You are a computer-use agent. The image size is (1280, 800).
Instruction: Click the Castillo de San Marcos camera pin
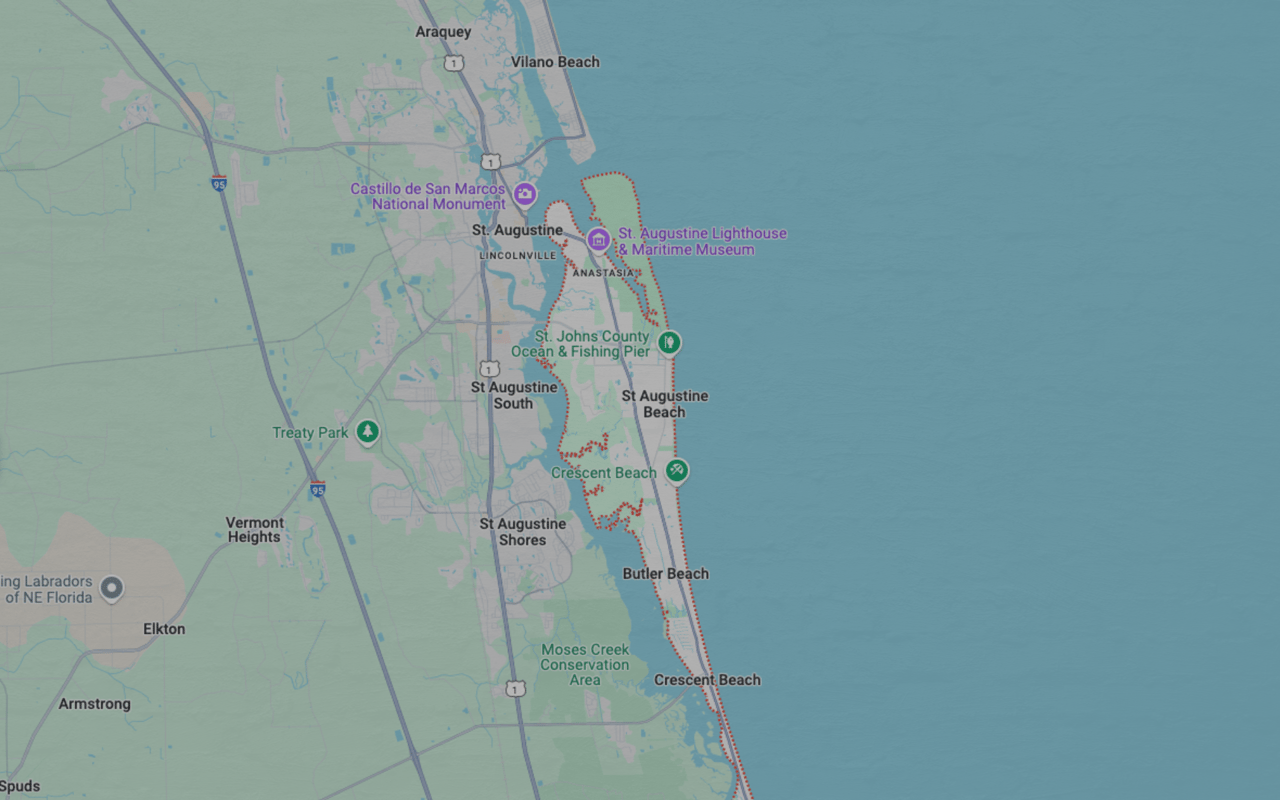524,194
